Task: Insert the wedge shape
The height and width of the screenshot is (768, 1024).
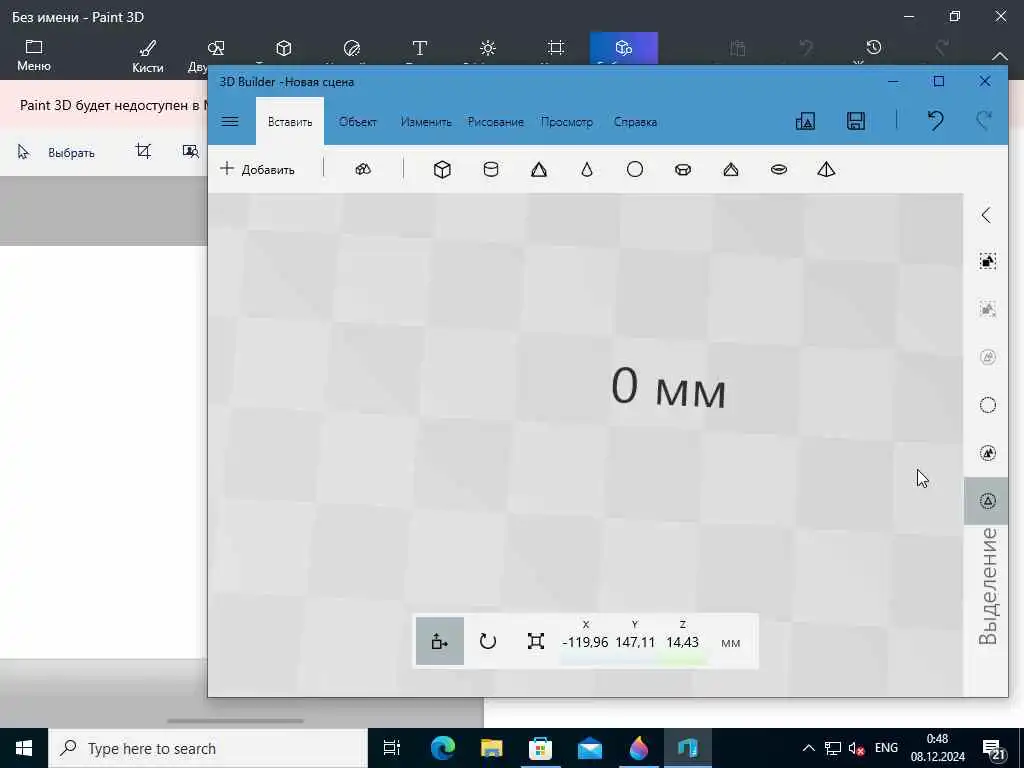Action: (x=731, y=170)
